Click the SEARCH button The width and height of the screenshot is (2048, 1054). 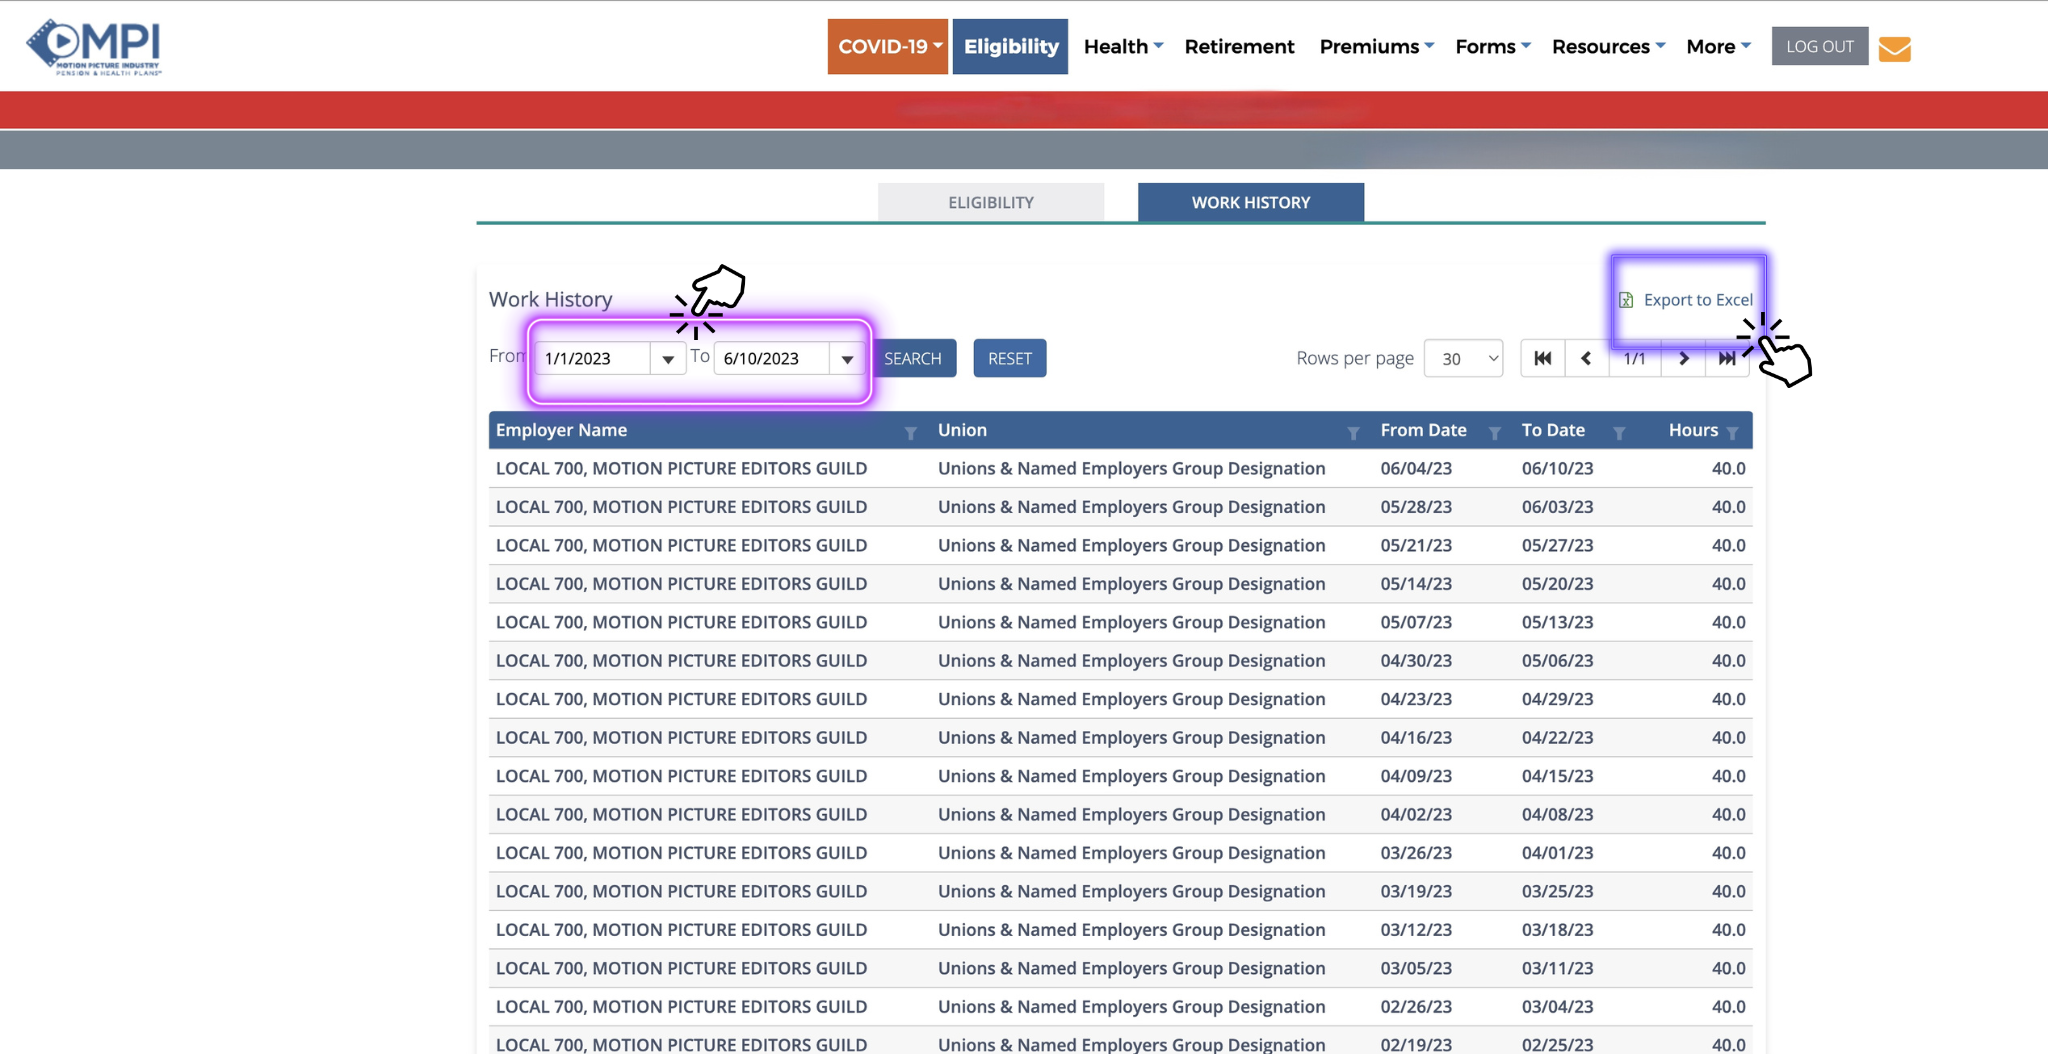[x=913, y=358]
